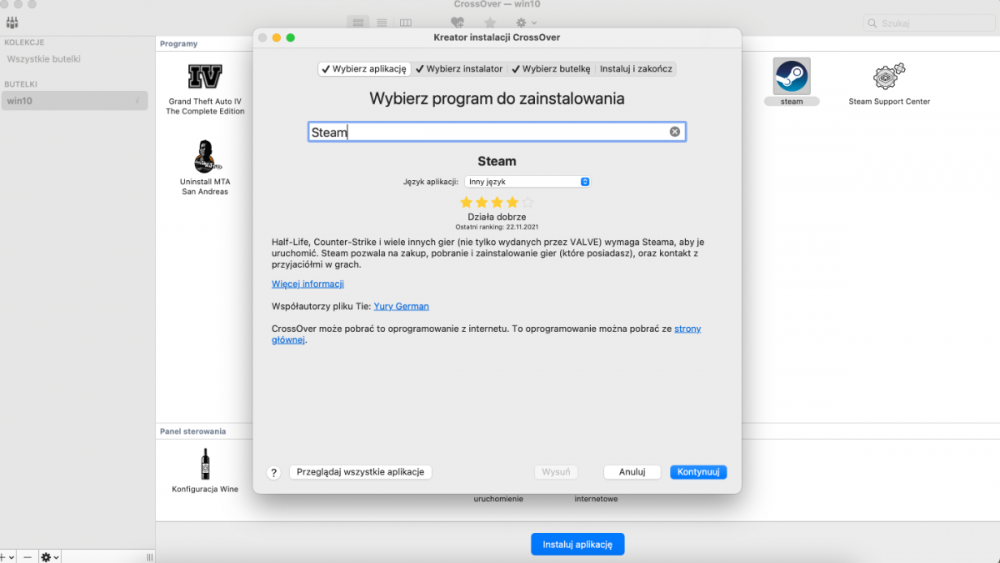Switch main window to icon grid view
Screen dimensions: 1000x563
358,22
